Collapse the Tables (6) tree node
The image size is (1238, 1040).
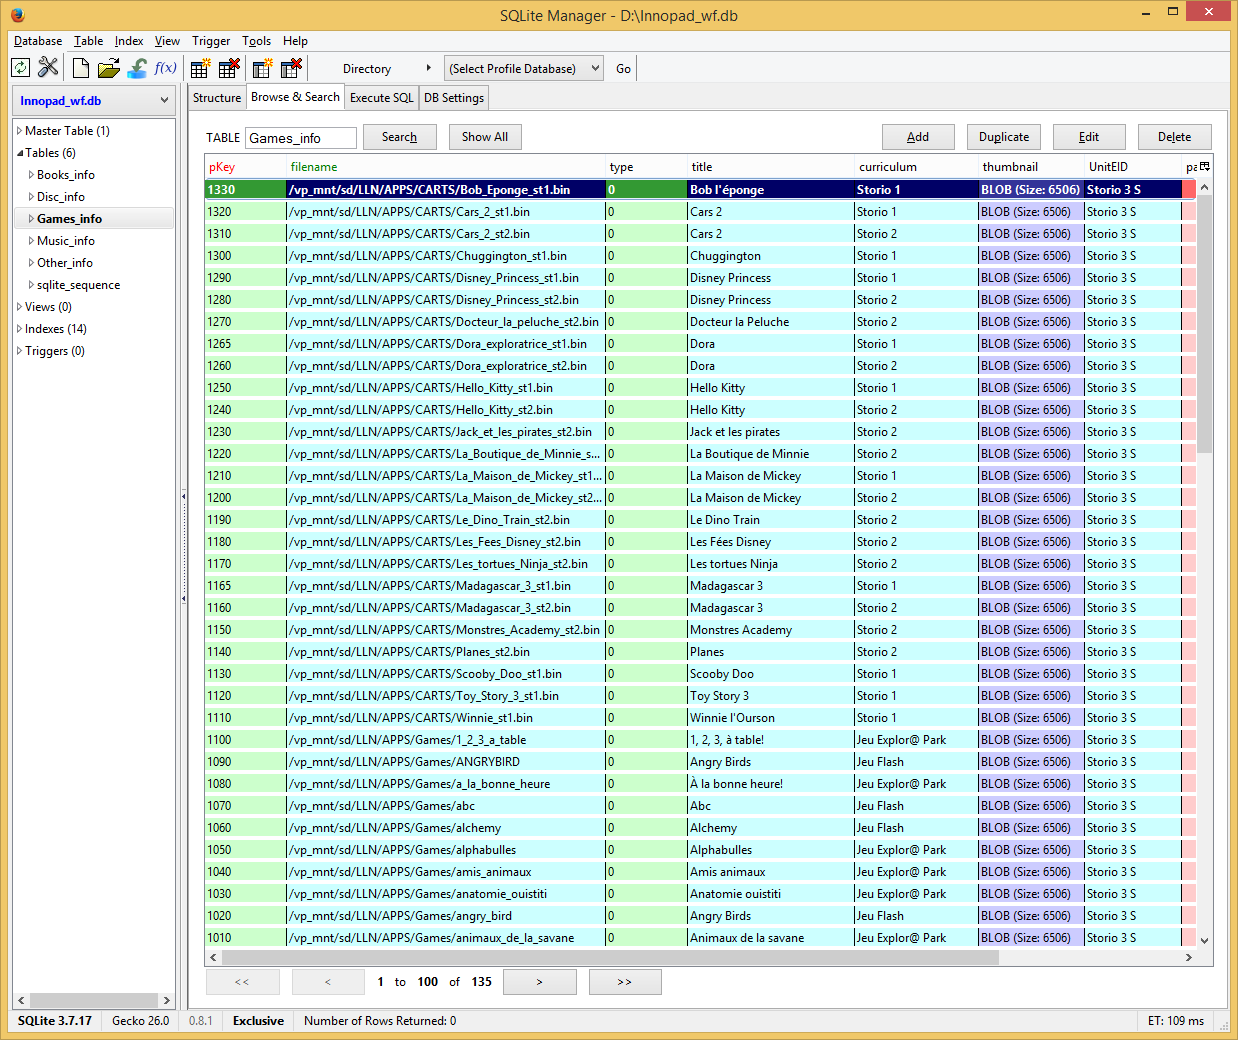[19, 153]
